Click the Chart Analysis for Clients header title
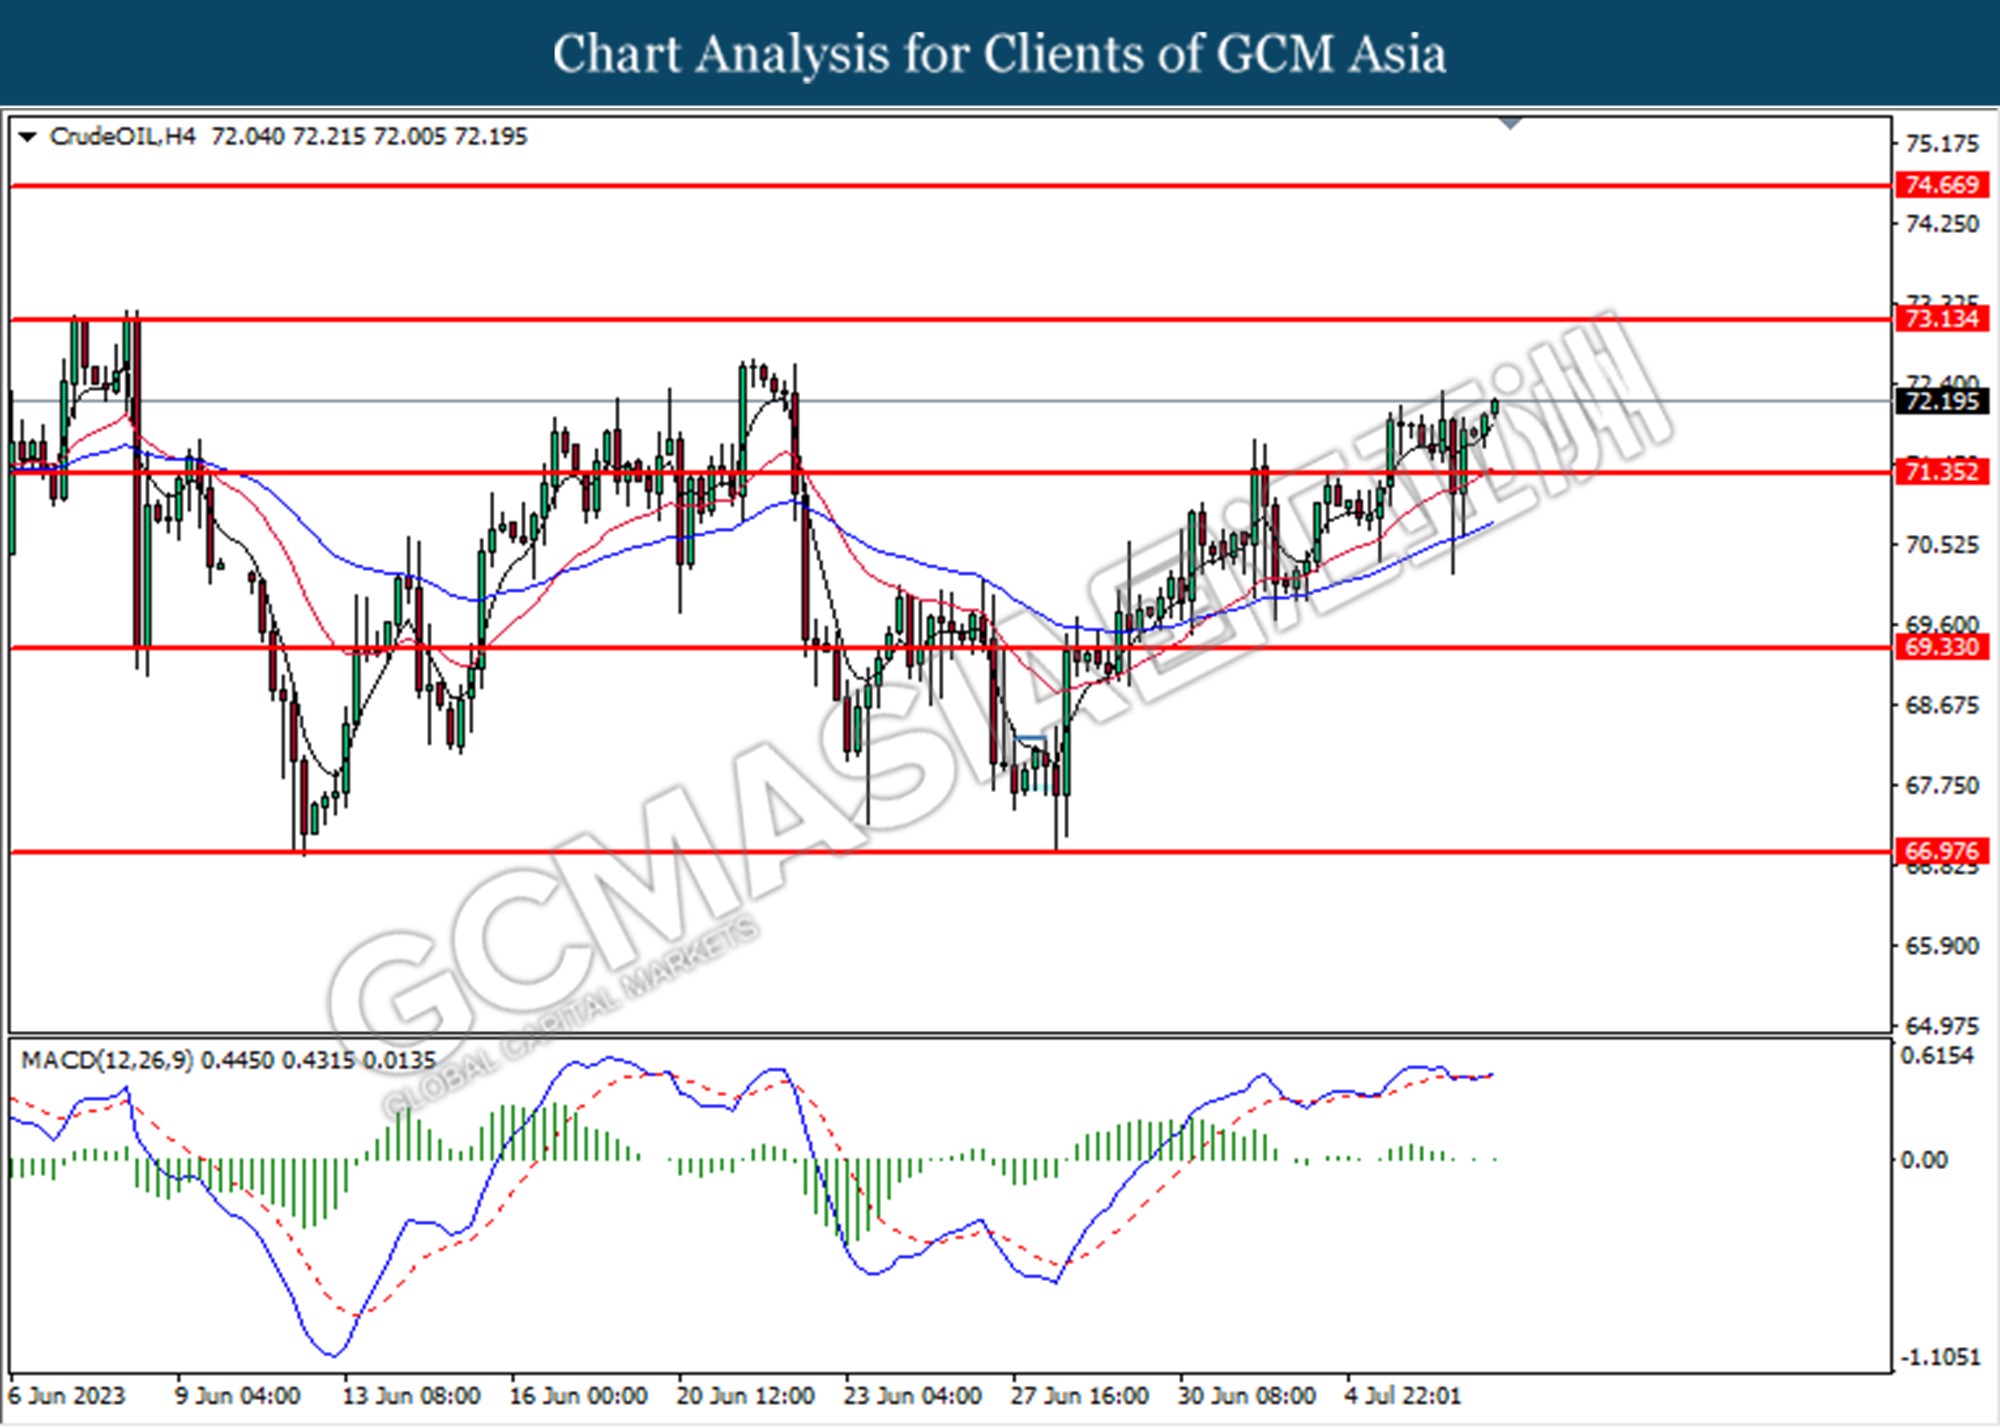The height and width of the screenshot is (1428, 2000). [999, 54]
